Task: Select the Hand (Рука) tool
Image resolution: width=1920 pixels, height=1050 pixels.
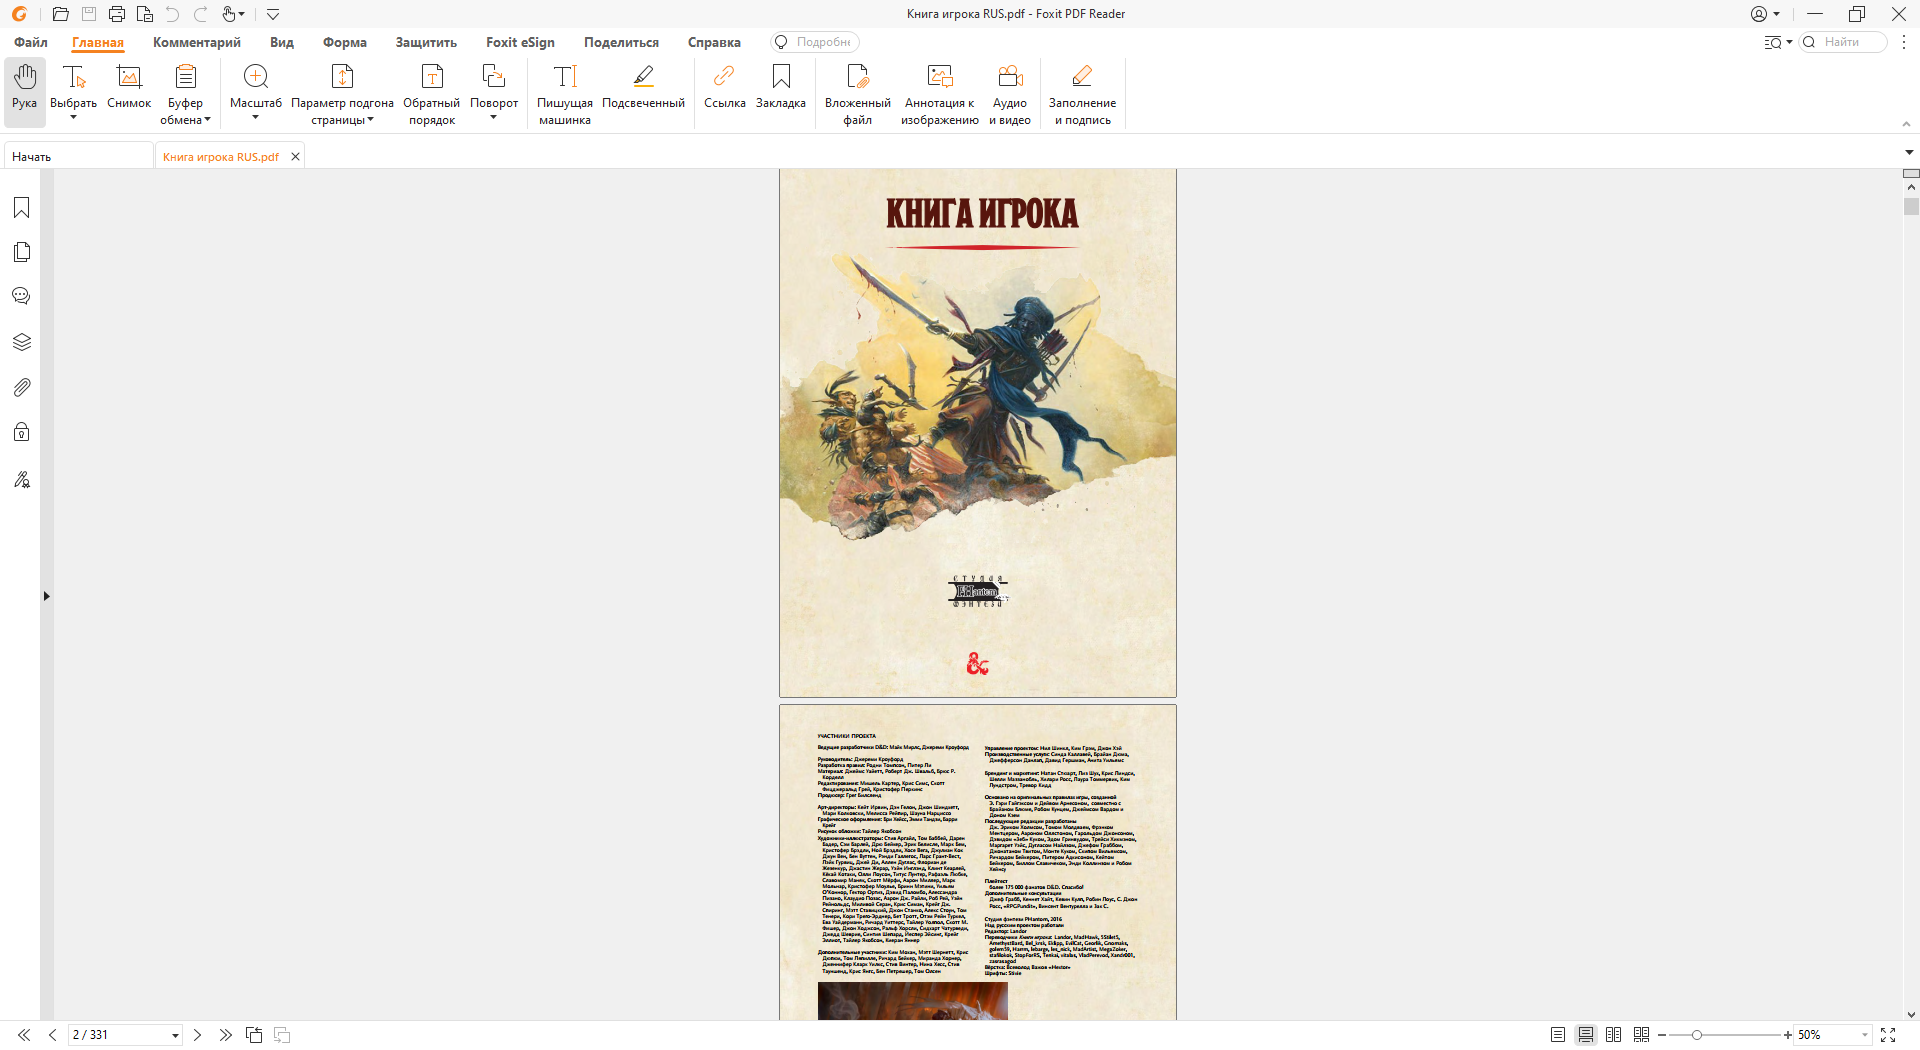Action: pyautogui.click(x=25, y=92)
